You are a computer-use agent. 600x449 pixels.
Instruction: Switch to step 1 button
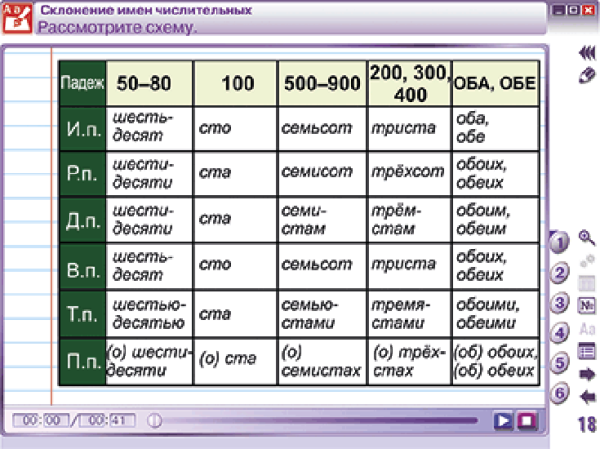coord(559,242)
